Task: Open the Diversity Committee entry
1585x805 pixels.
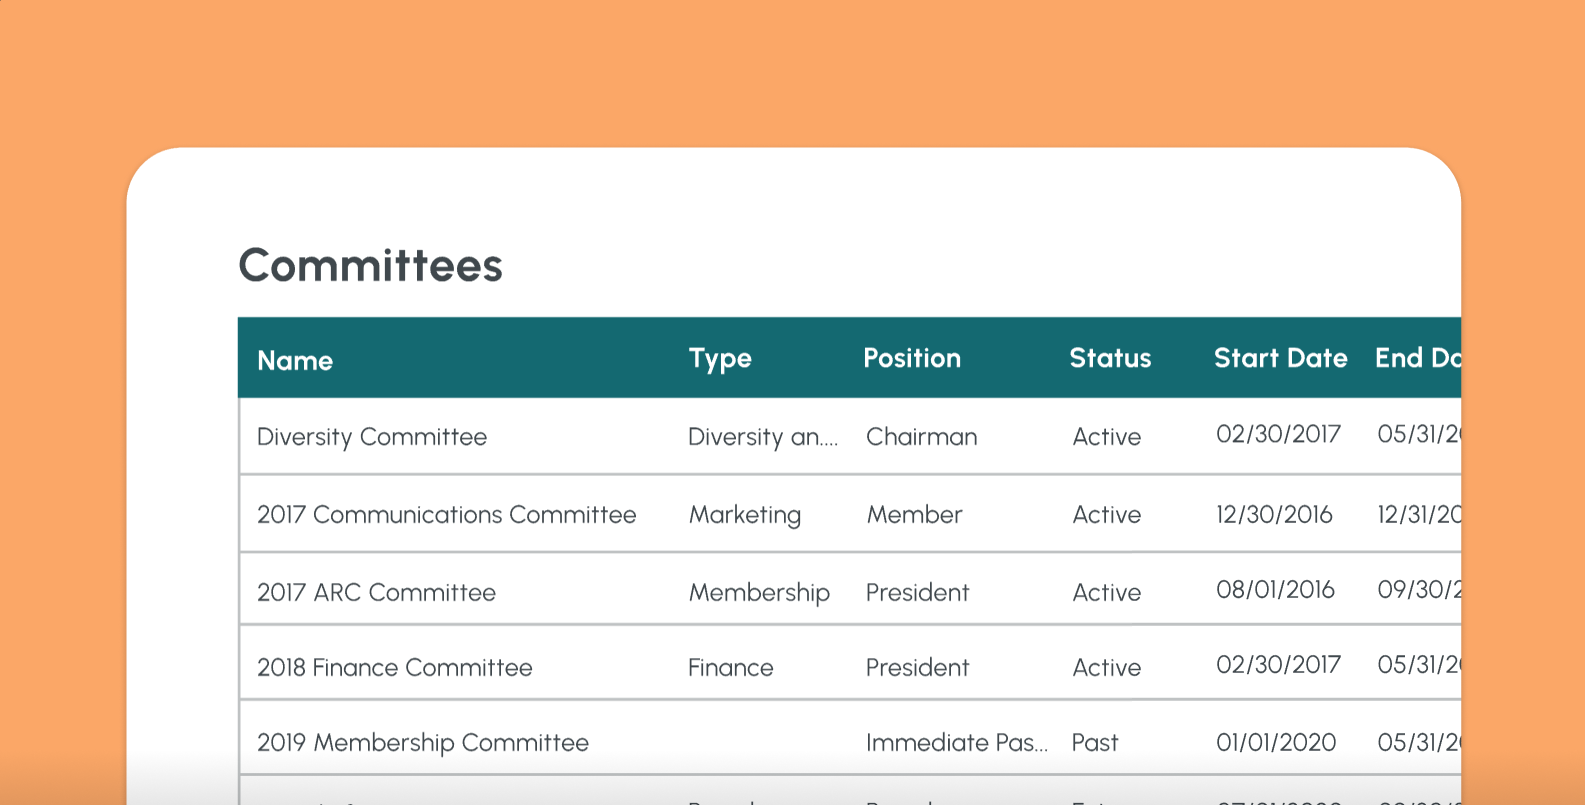Action: click(x=372, y=437)
